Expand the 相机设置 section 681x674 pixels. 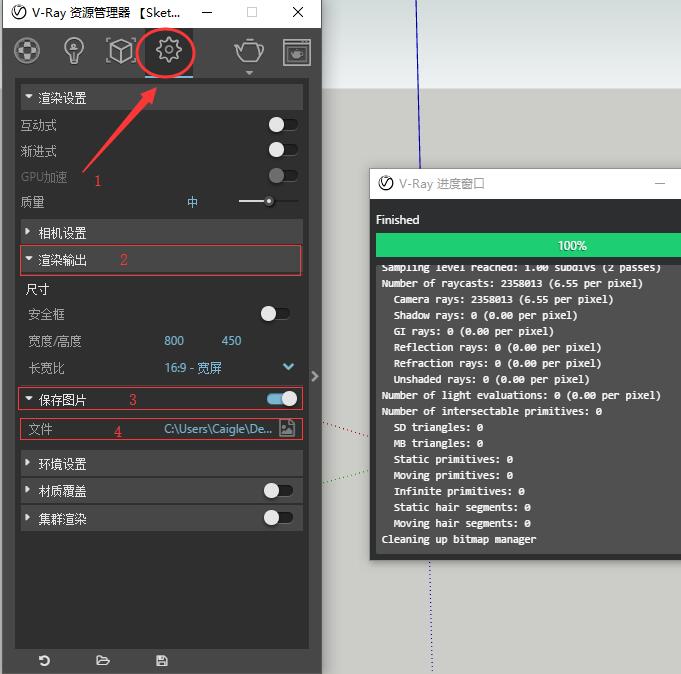click(x=162, y=232)
